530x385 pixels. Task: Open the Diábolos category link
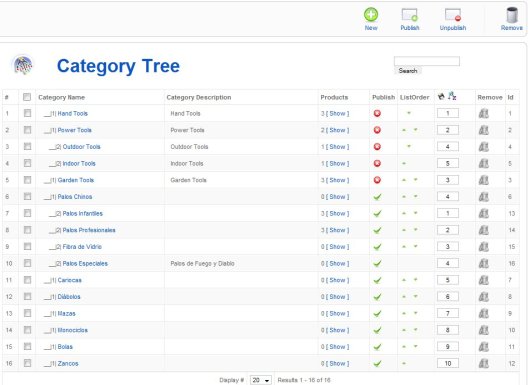(x=69, y=297)
